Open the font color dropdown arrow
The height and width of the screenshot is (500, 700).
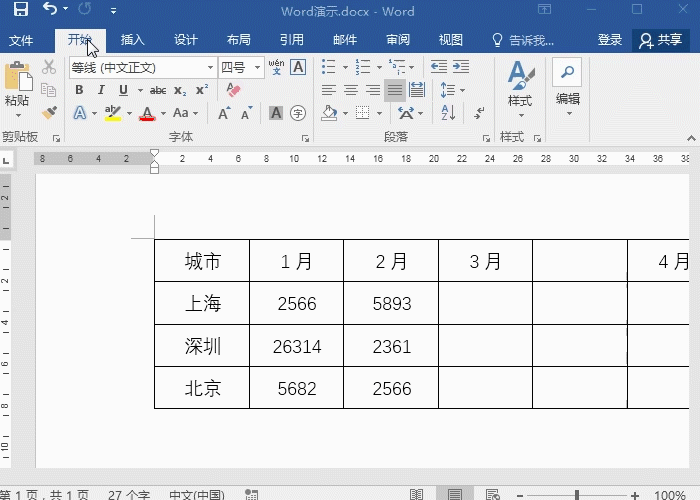point(163,113)
